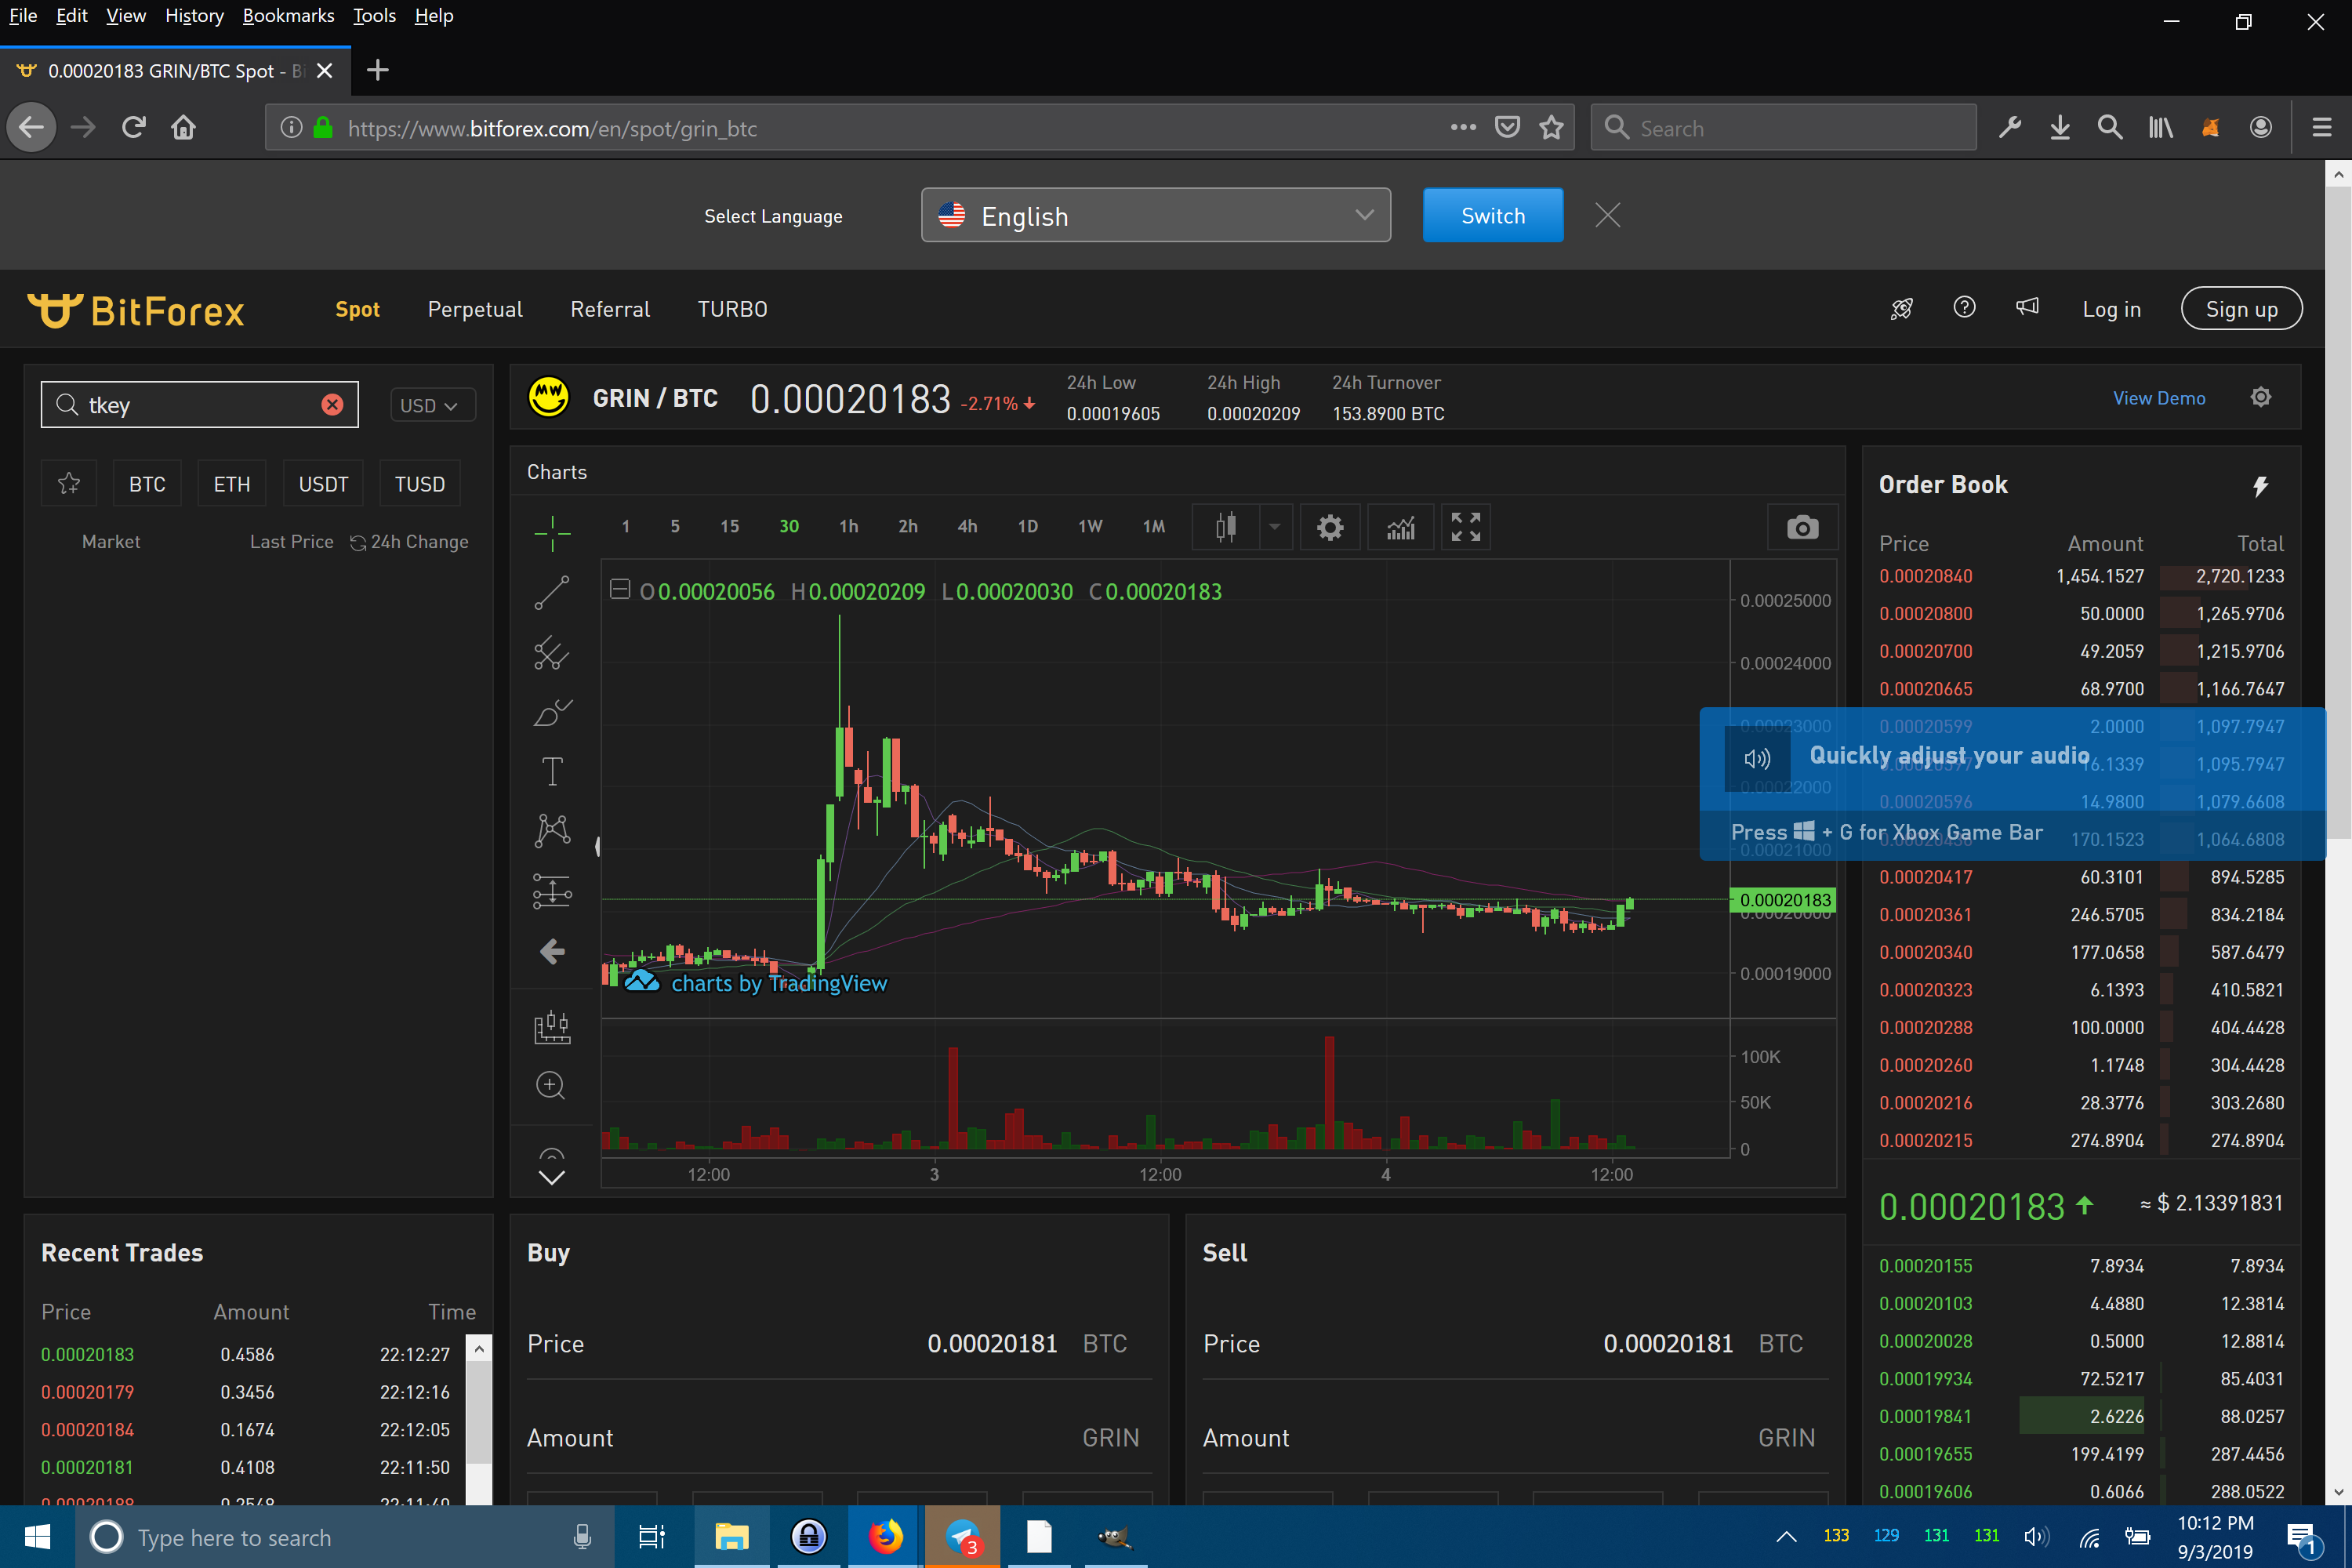Select the trend line drawing tool
The height and width of the screenshot is (1568, 2352).
point(552,592)
